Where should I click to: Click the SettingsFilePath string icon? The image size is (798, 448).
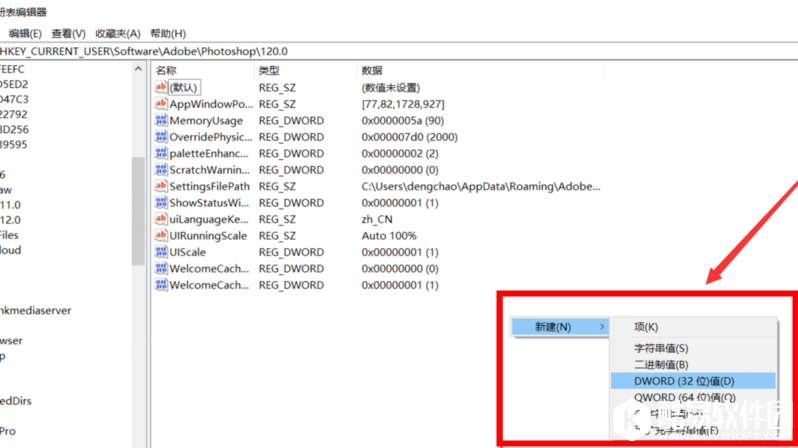coord(161,187)
